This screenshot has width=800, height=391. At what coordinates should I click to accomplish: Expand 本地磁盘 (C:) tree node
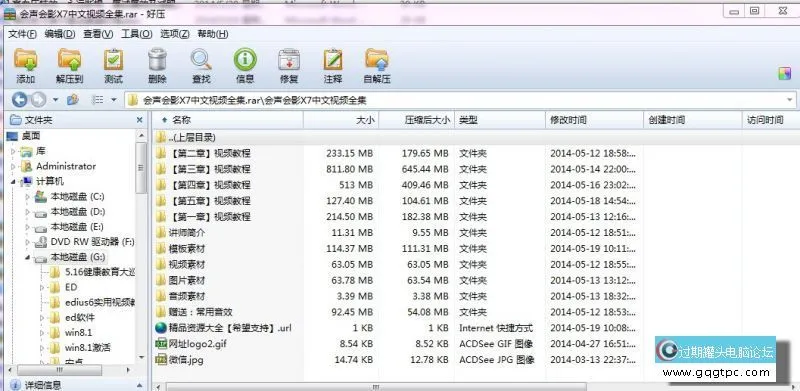click(28, 197)
